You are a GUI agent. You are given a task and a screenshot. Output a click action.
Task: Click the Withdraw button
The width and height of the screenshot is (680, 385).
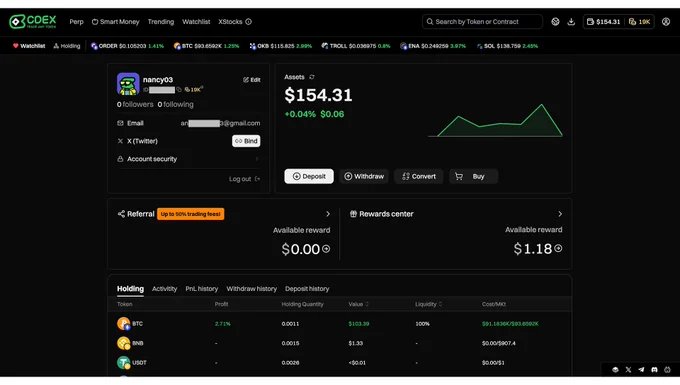tap(364, 176)
